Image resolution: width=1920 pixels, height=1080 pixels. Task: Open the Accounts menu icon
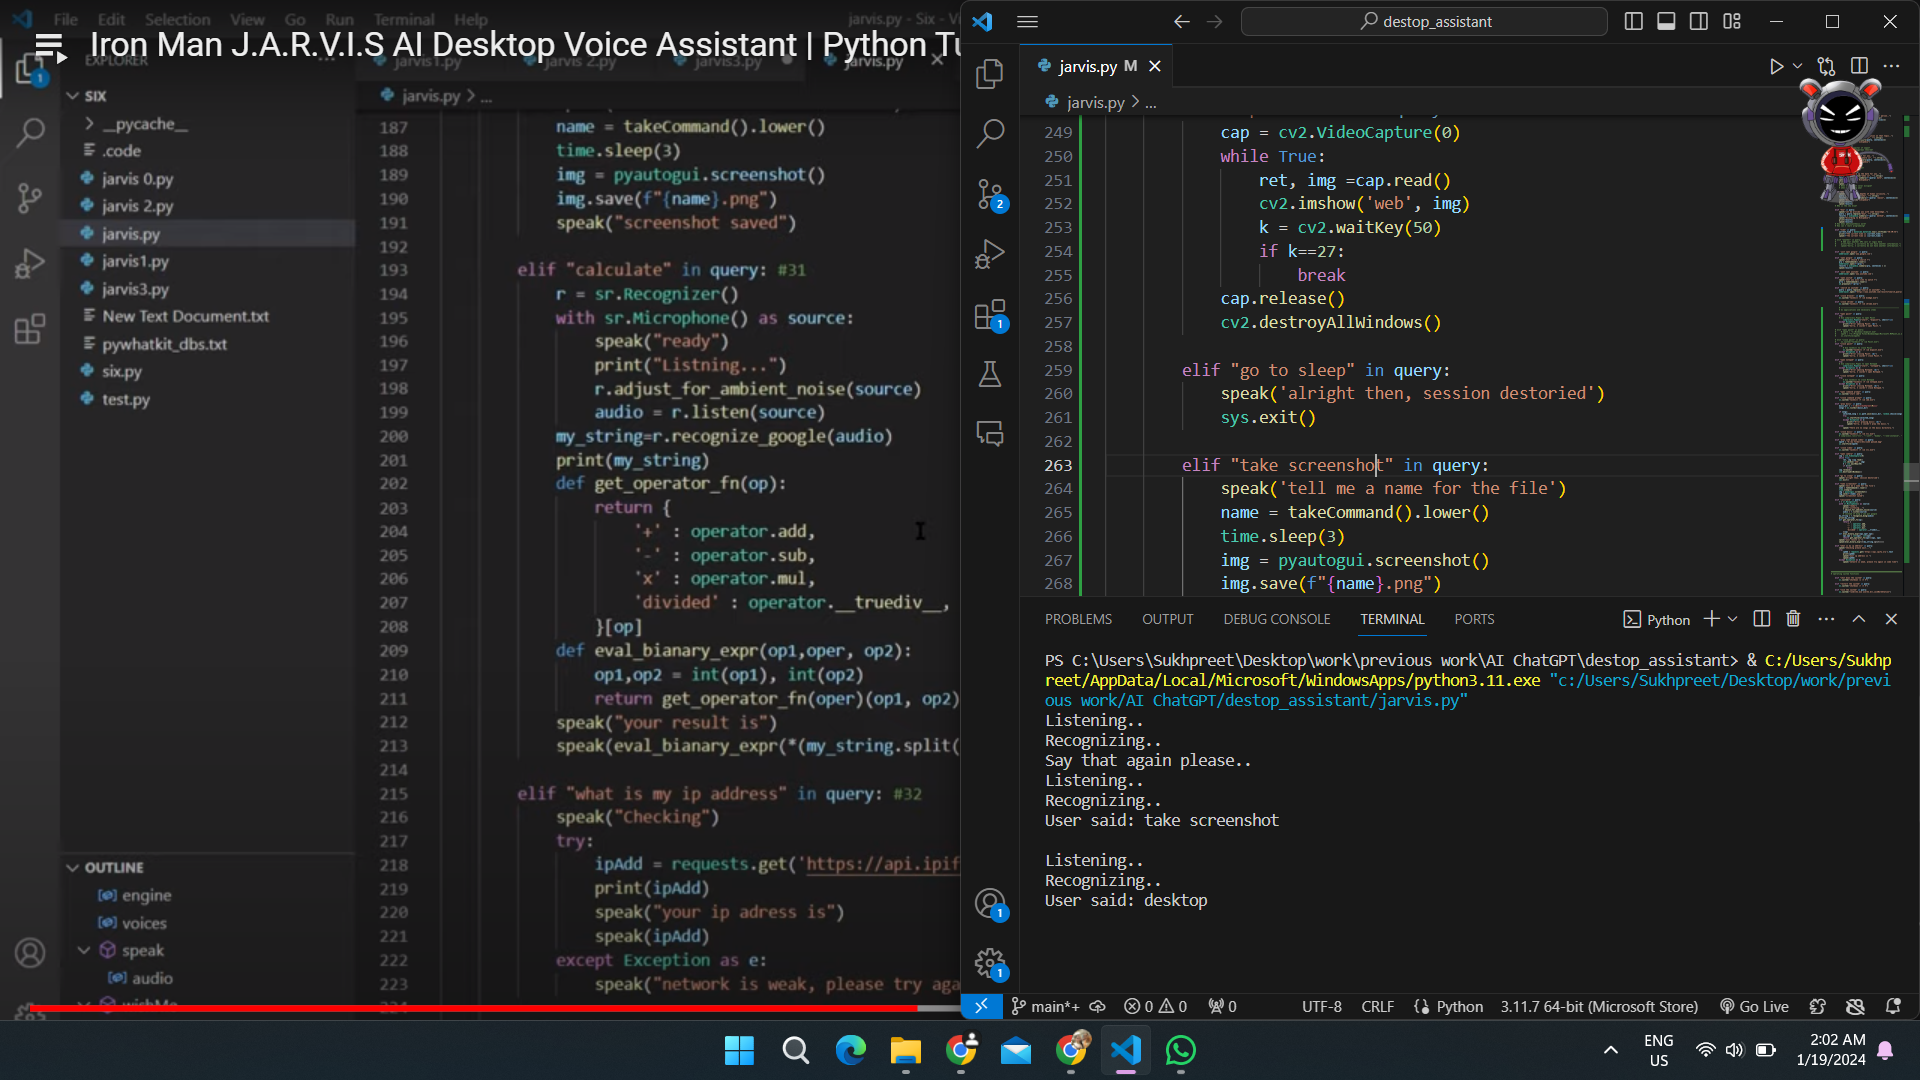(x=990, y=904)
